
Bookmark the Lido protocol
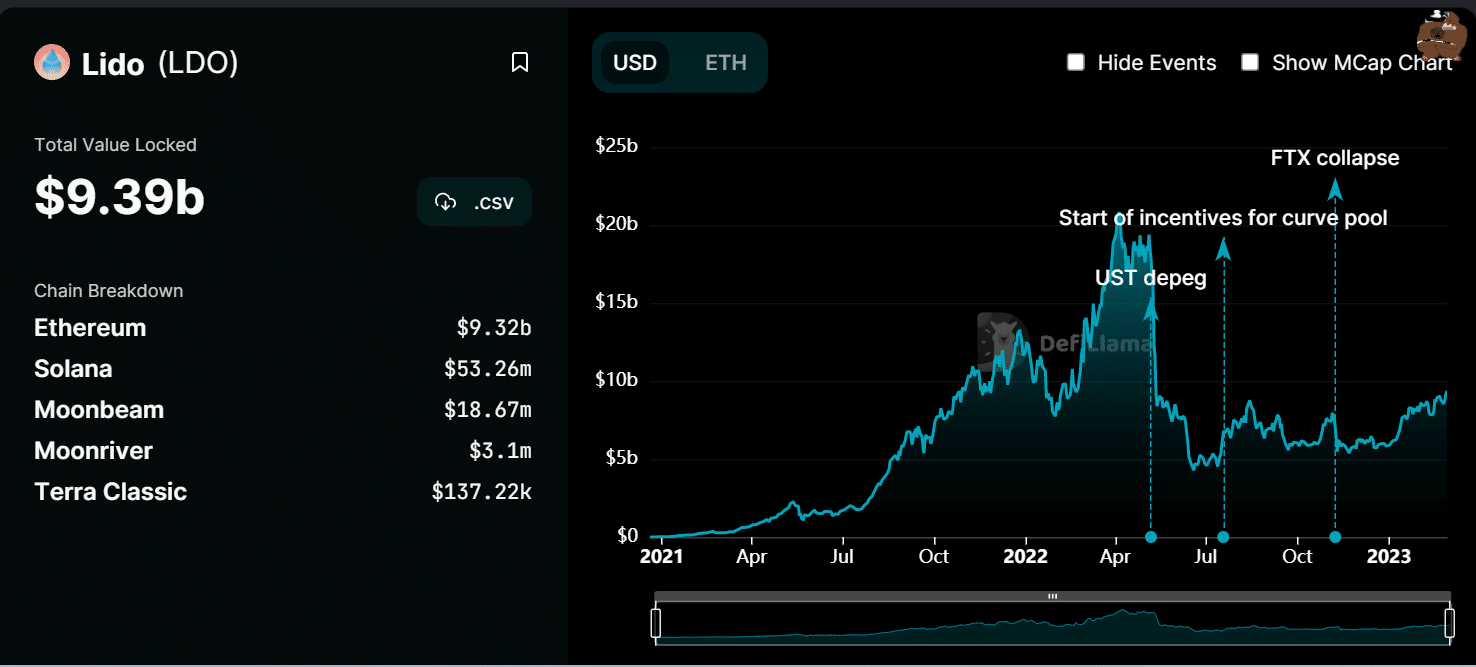(x=520, y=63)
